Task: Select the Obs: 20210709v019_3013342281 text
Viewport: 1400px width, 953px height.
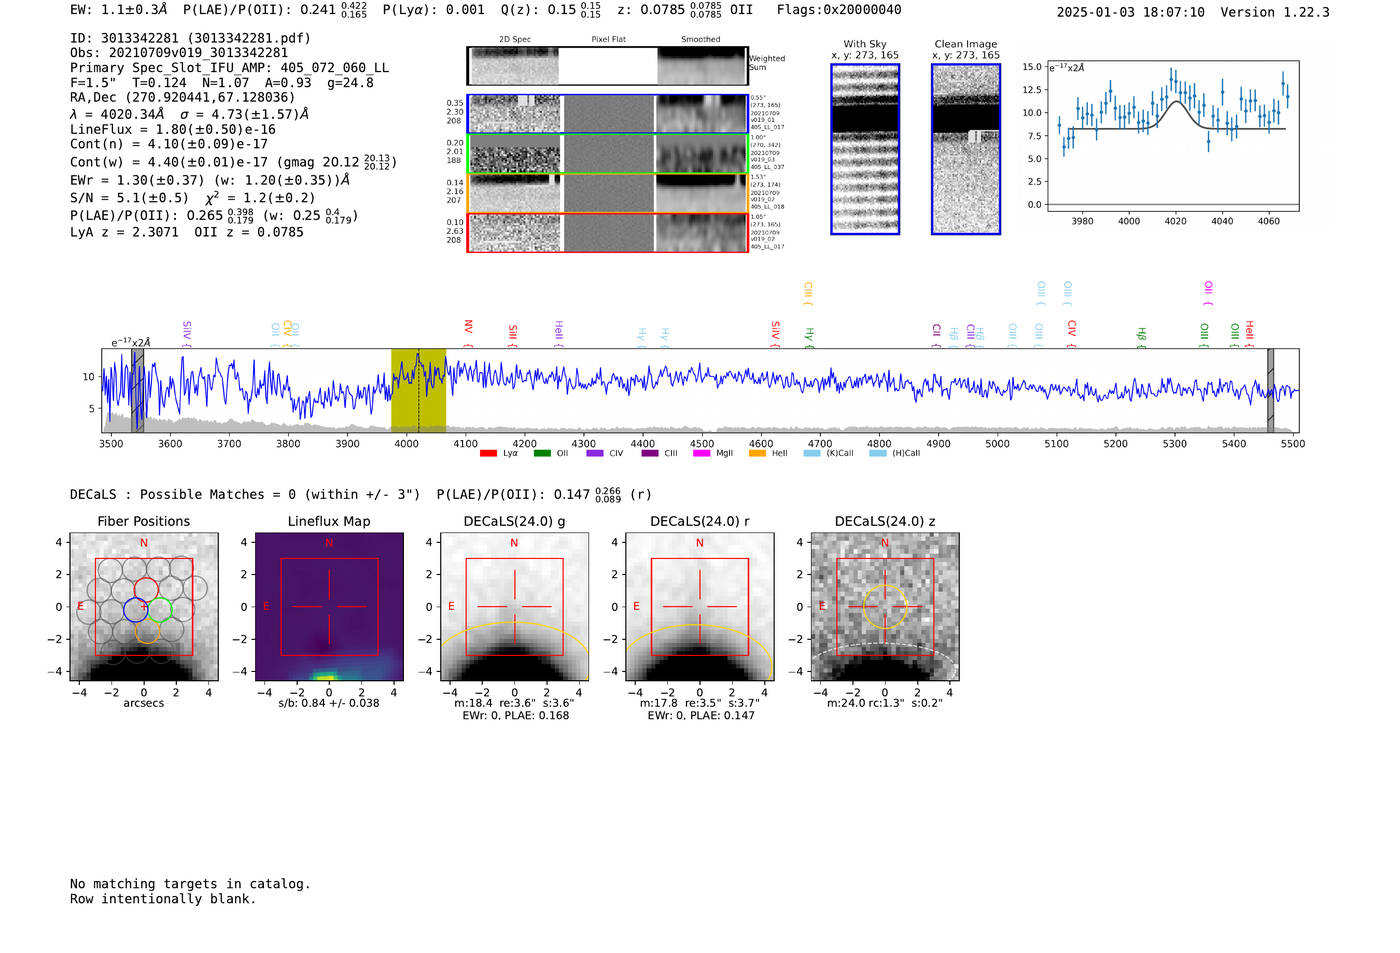Action: pyautogui.click(x=179, y=53)
